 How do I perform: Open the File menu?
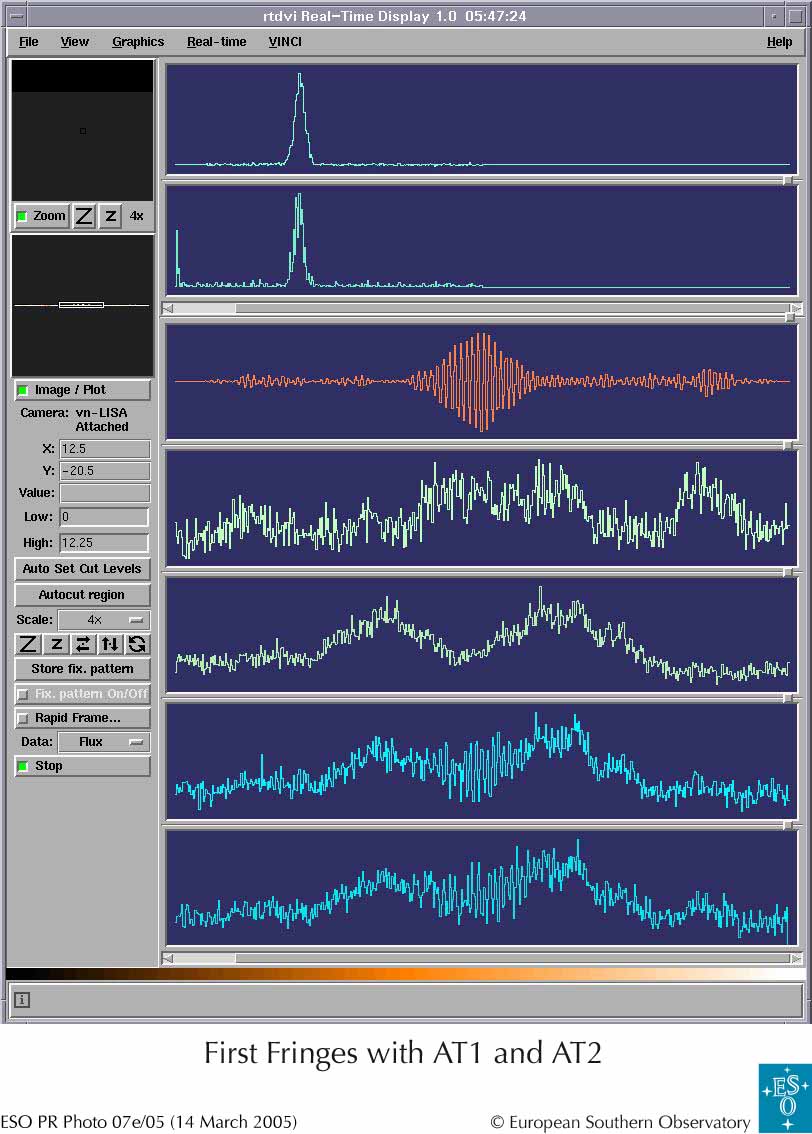28,42
